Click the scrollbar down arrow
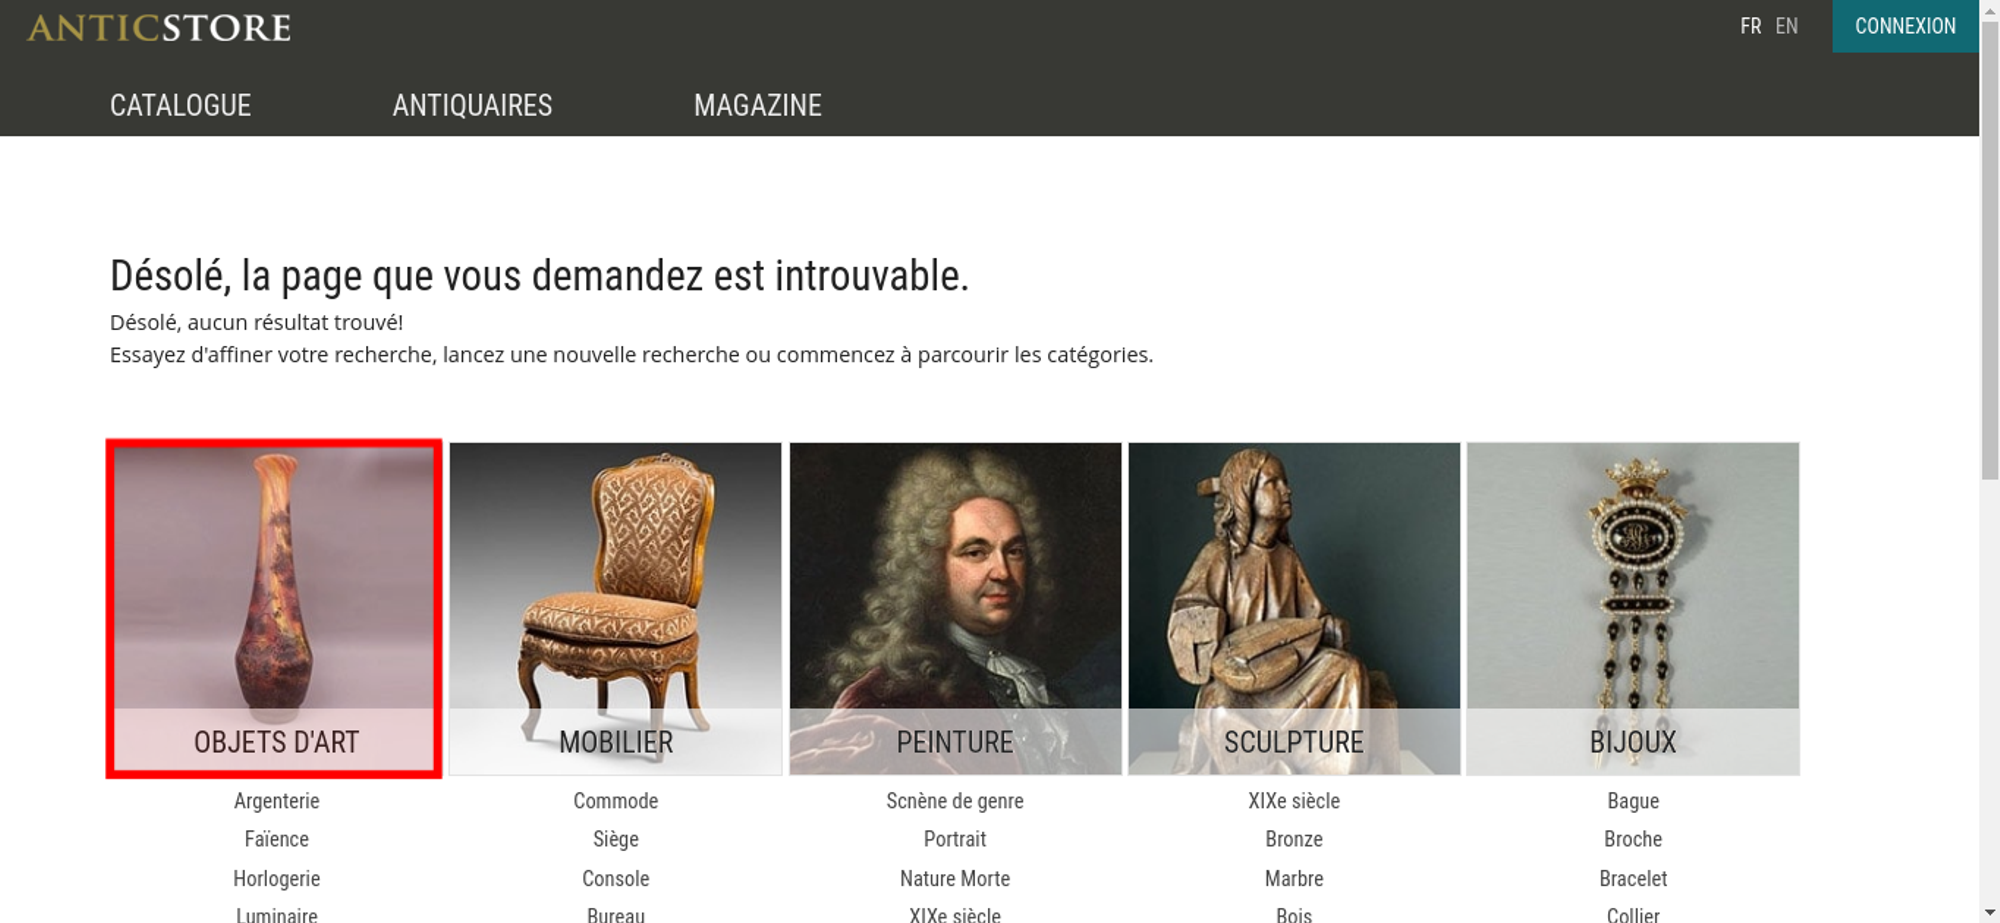The height and width of the screenshot is (923, 2000). pyautogui.click(x=1990, y=912)
